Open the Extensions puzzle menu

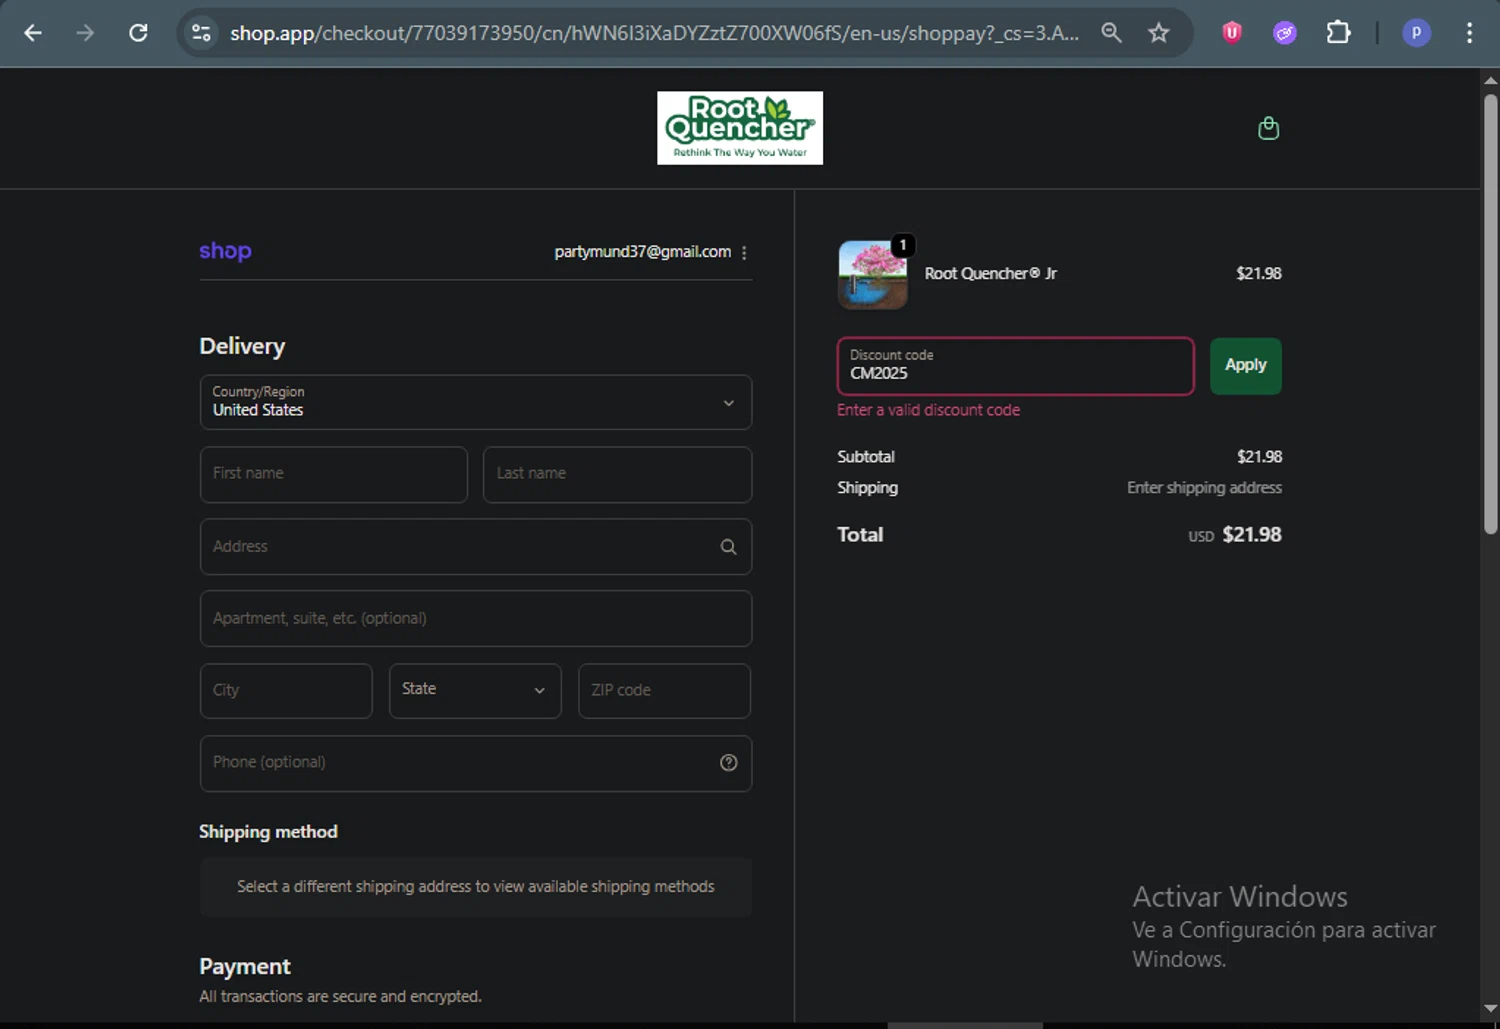tap(1338, 33)
